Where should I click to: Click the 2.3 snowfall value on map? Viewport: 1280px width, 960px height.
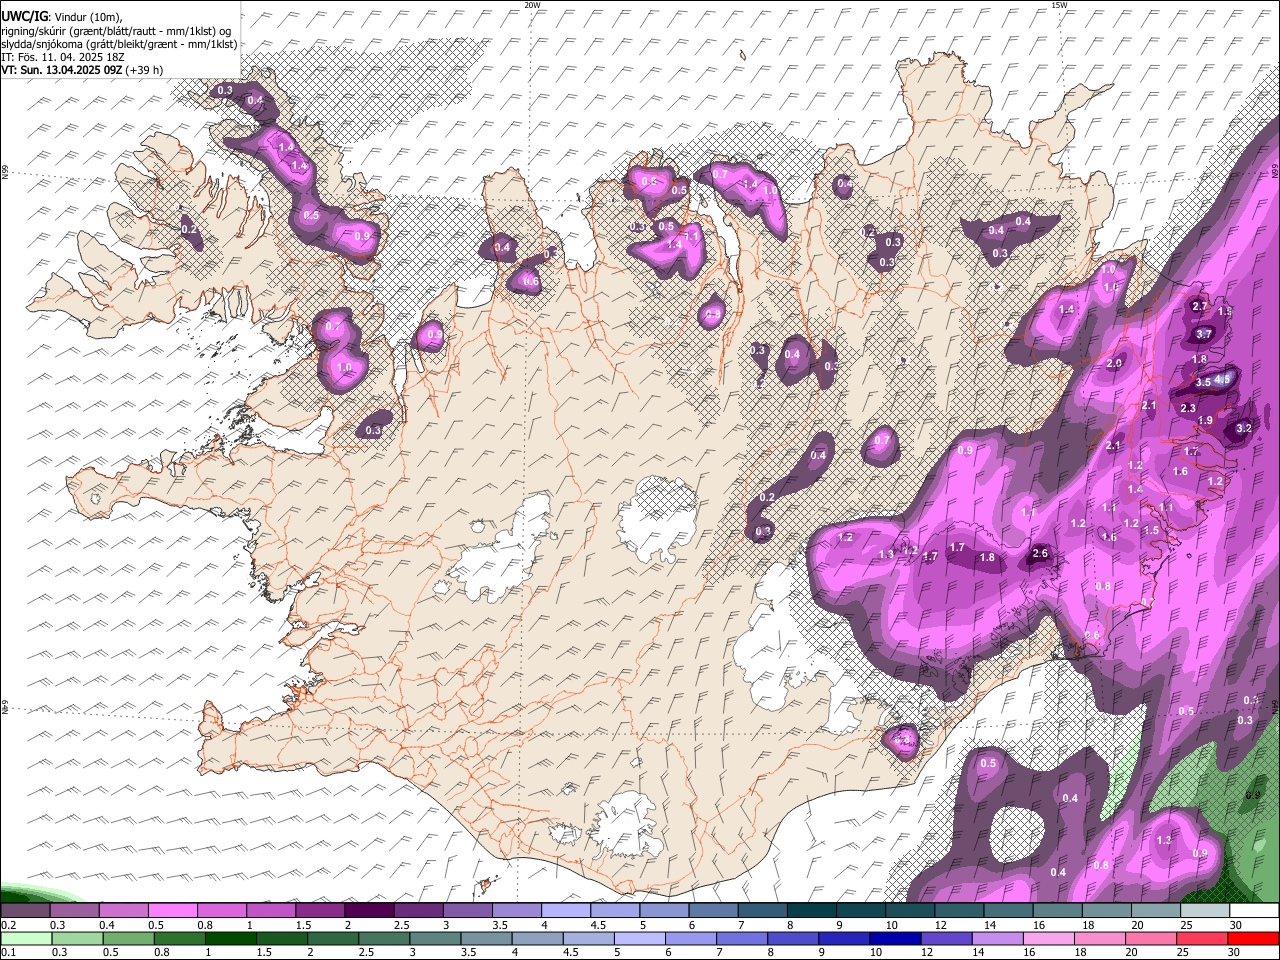pyautogui.click(x=1188, y=408)
